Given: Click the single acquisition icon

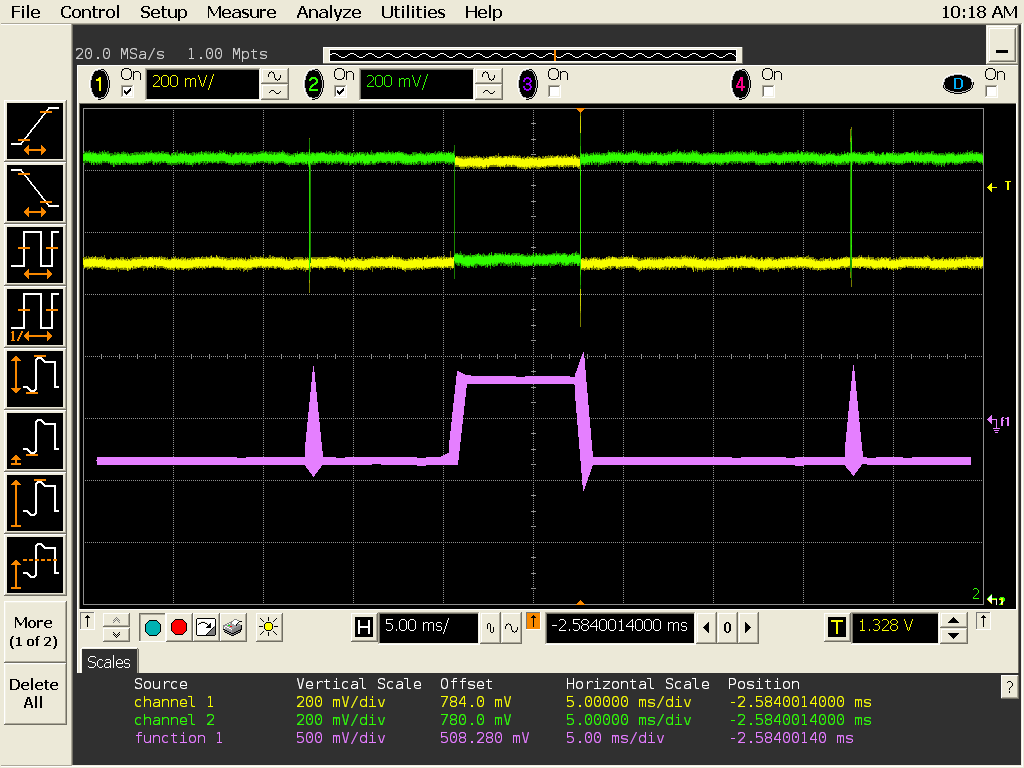Looking at the screenshot, I should tap(206, 628).
